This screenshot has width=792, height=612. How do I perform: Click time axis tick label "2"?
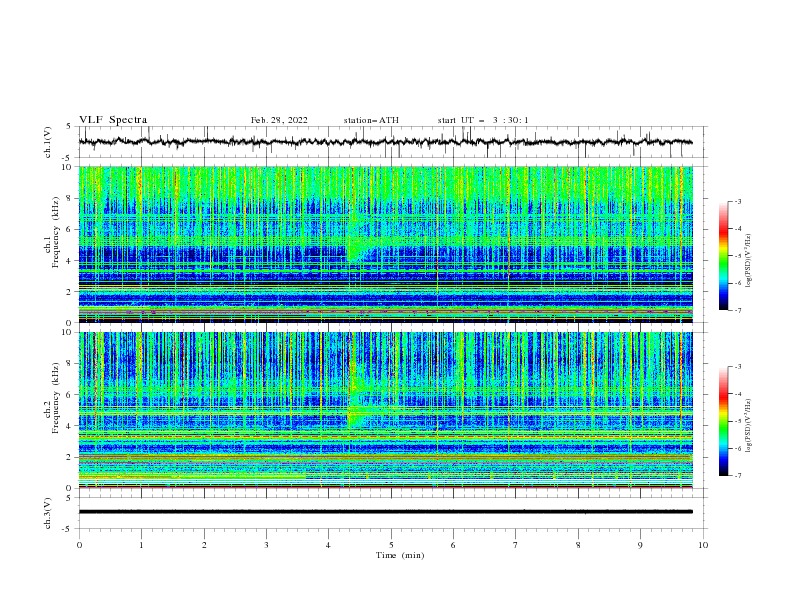pos(204,545)
